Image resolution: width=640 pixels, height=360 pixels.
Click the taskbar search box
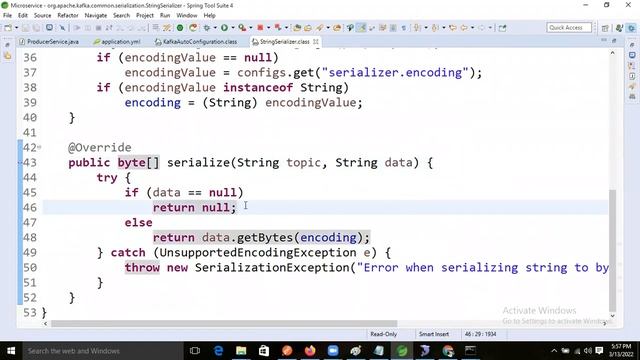102,351
